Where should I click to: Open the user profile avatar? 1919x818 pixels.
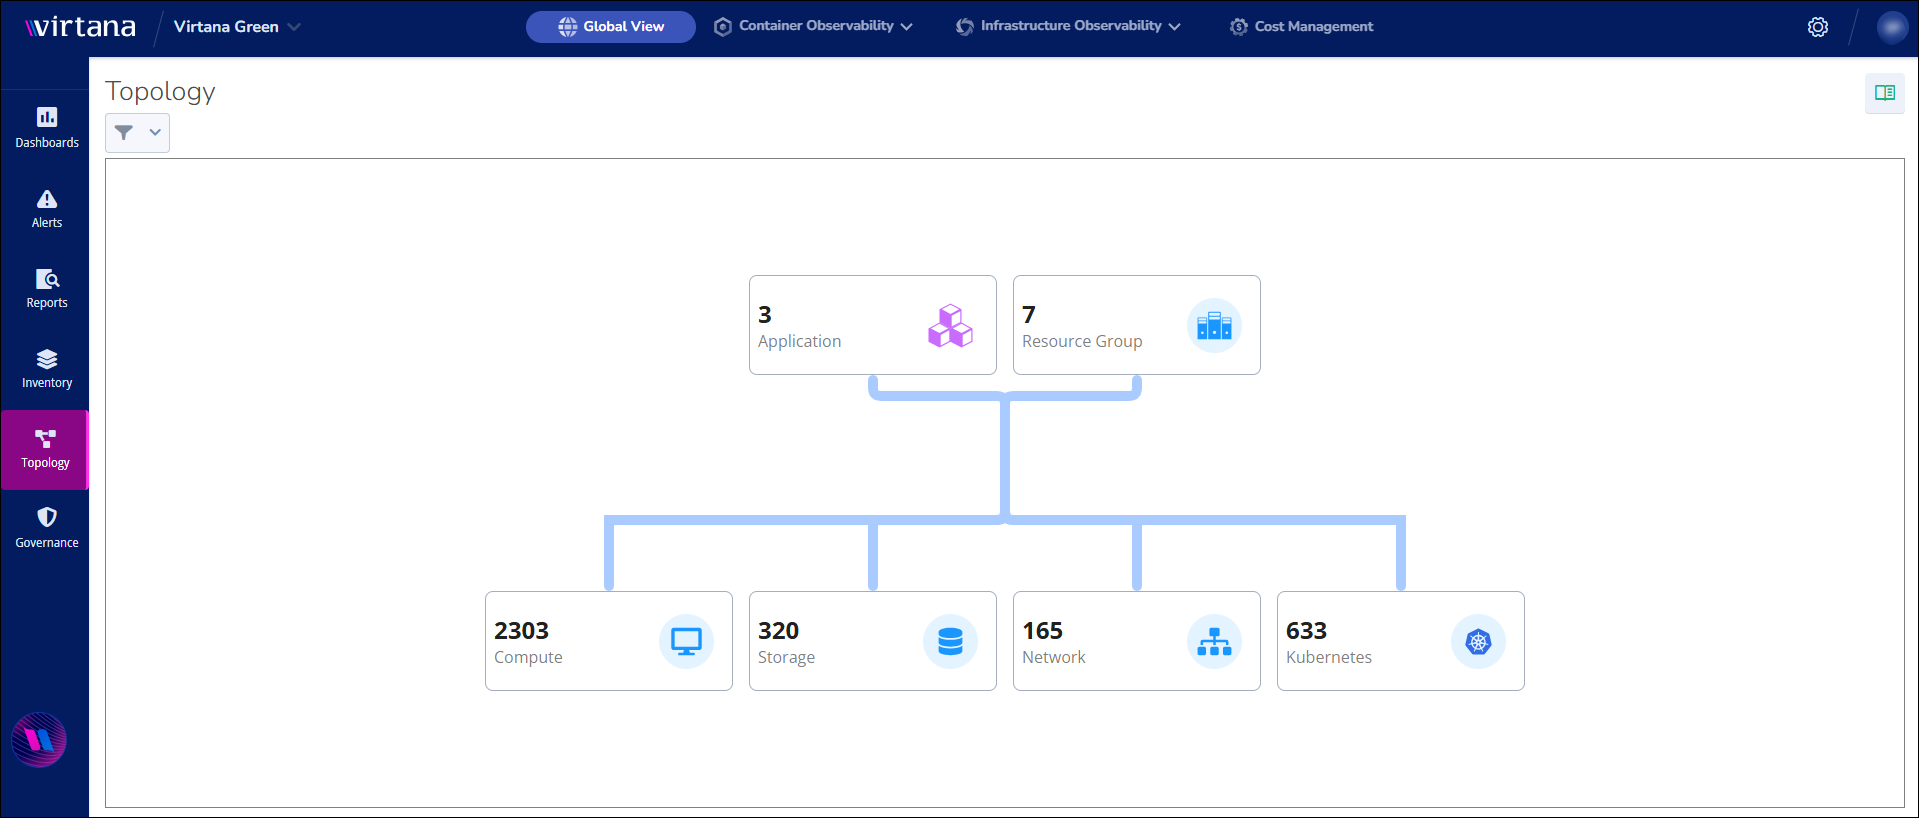(1891, 27)
